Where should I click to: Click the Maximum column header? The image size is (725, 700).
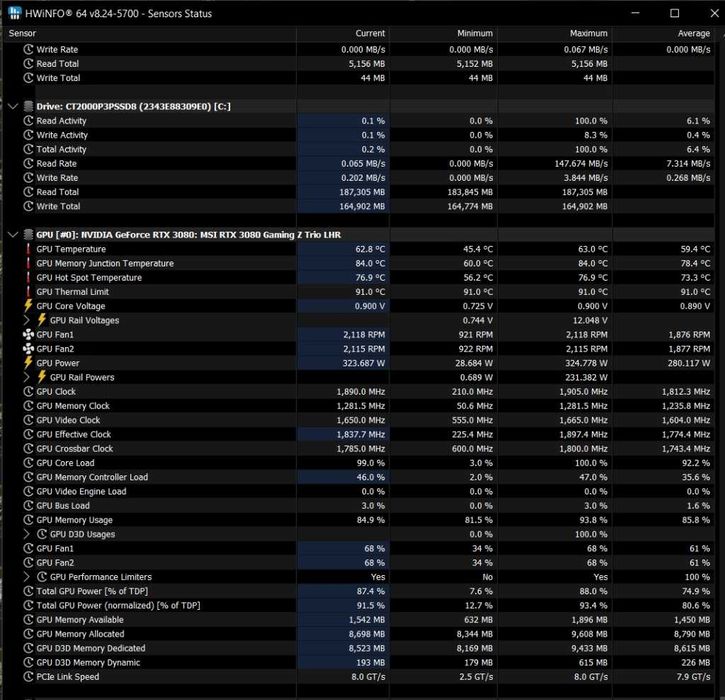pos(555,33)
